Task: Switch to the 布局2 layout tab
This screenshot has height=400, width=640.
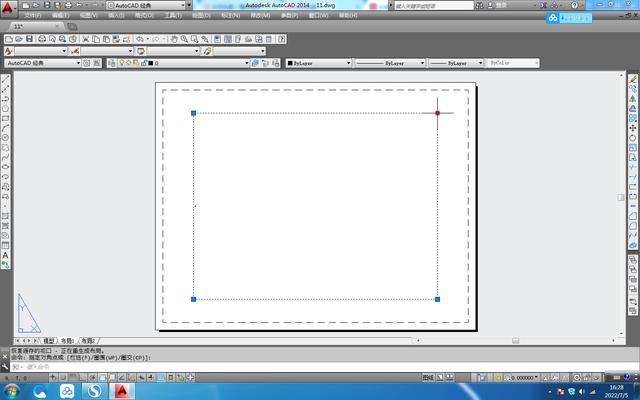Action: 89,341
